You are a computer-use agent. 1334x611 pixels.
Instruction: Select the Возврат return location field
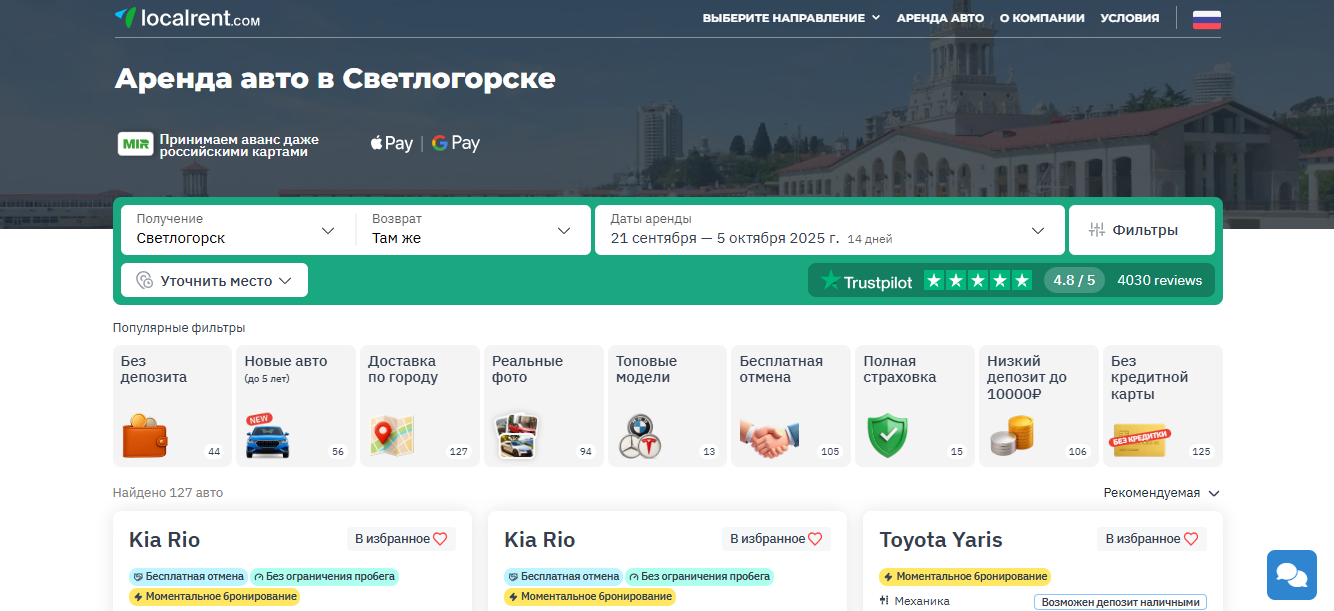(x=473, y=230)
